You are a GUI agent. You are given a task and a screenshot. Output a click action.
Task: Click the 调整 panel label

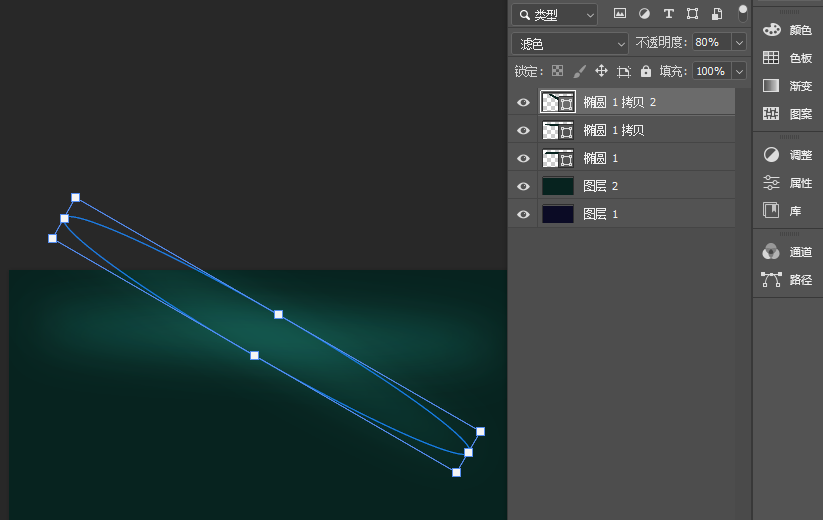click(x=800, y=155)
